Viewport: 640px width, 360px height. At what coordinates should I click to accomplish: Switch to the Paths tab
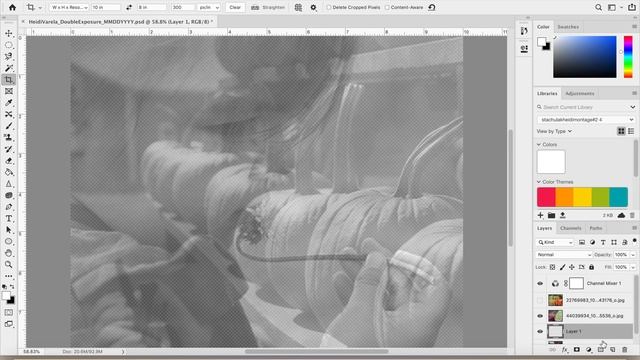pyautogui.click(x=596, y=228)
